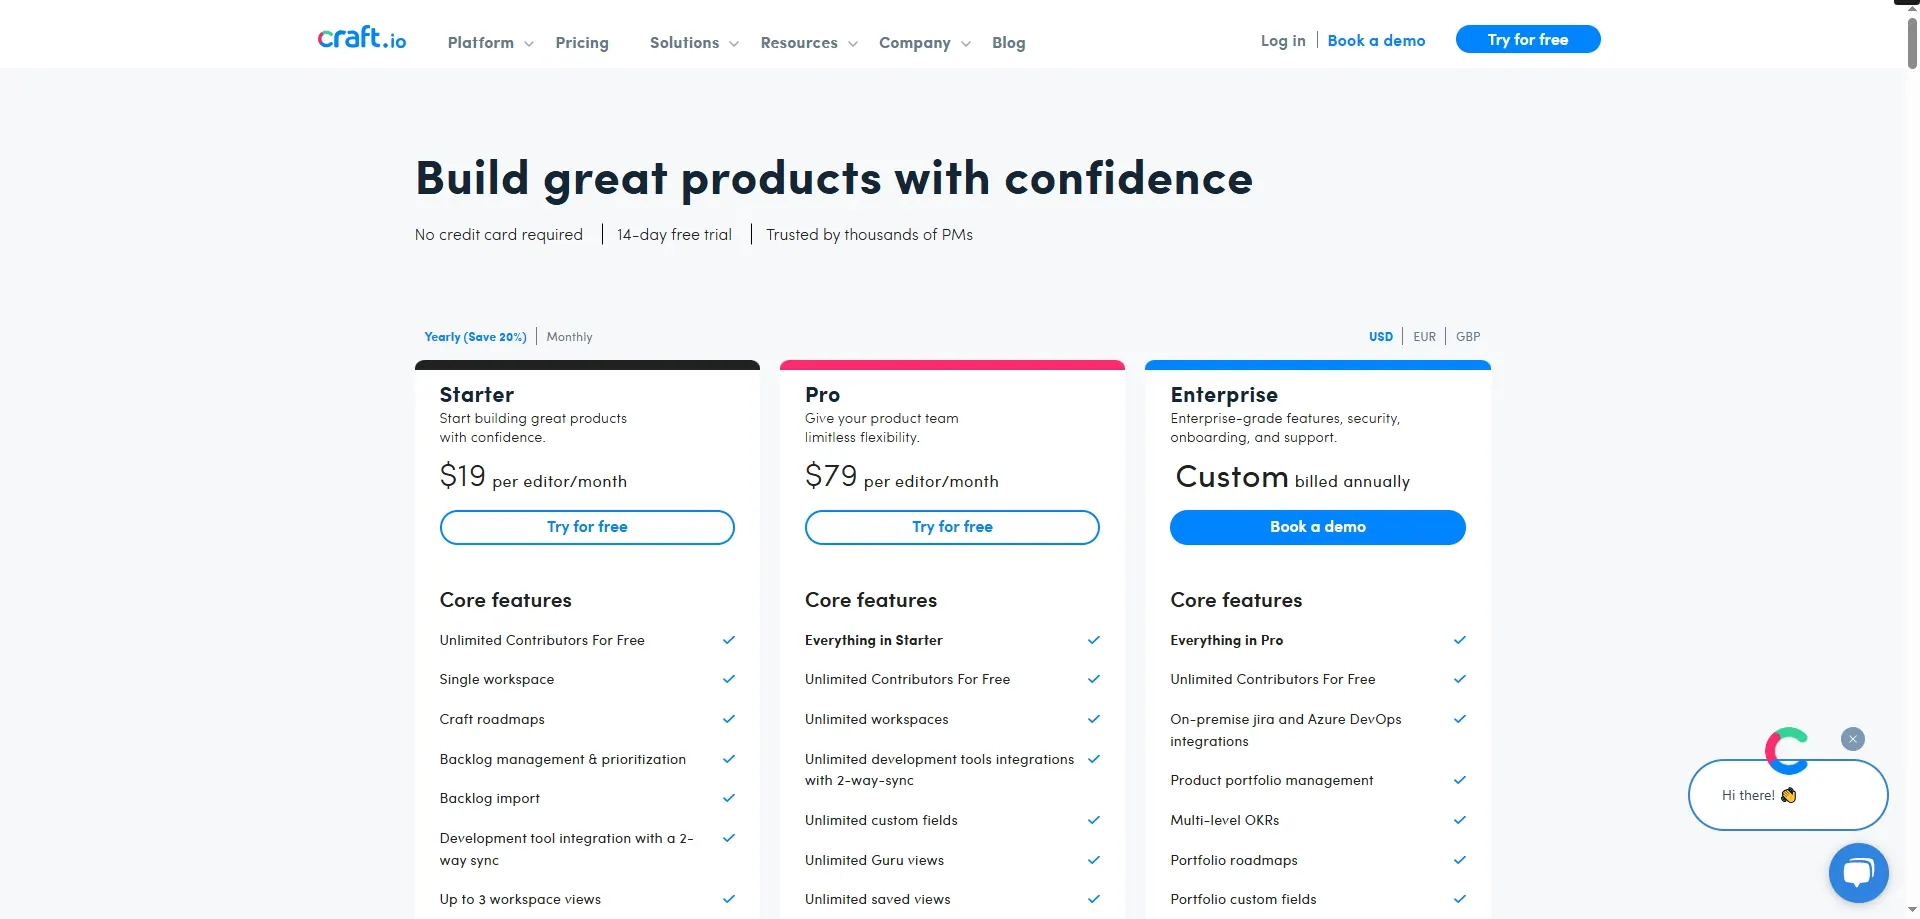Click Book a demo in Enterprise plan
This screenshot has width=1920, height=919.
(x=1317, y=527)
